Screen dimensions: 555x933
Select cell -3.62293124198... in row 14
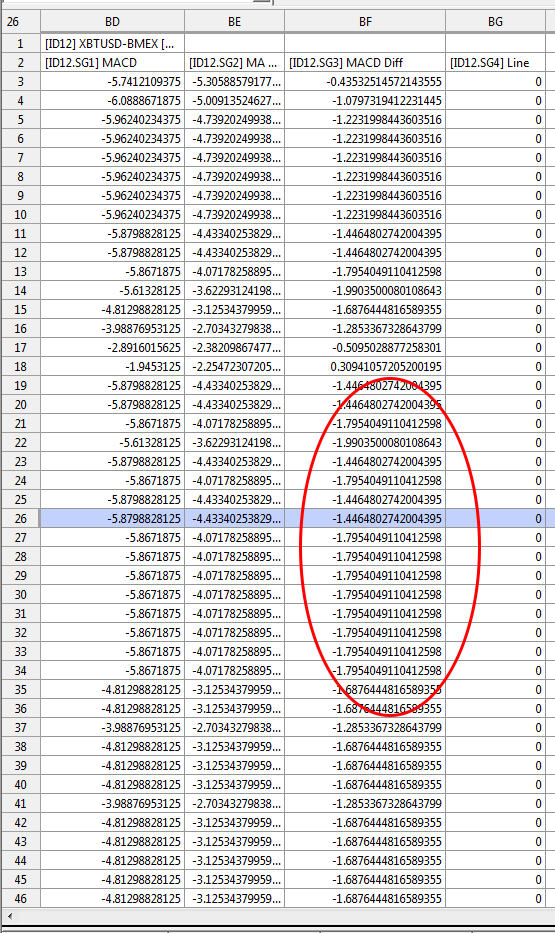tap(234, 290)
